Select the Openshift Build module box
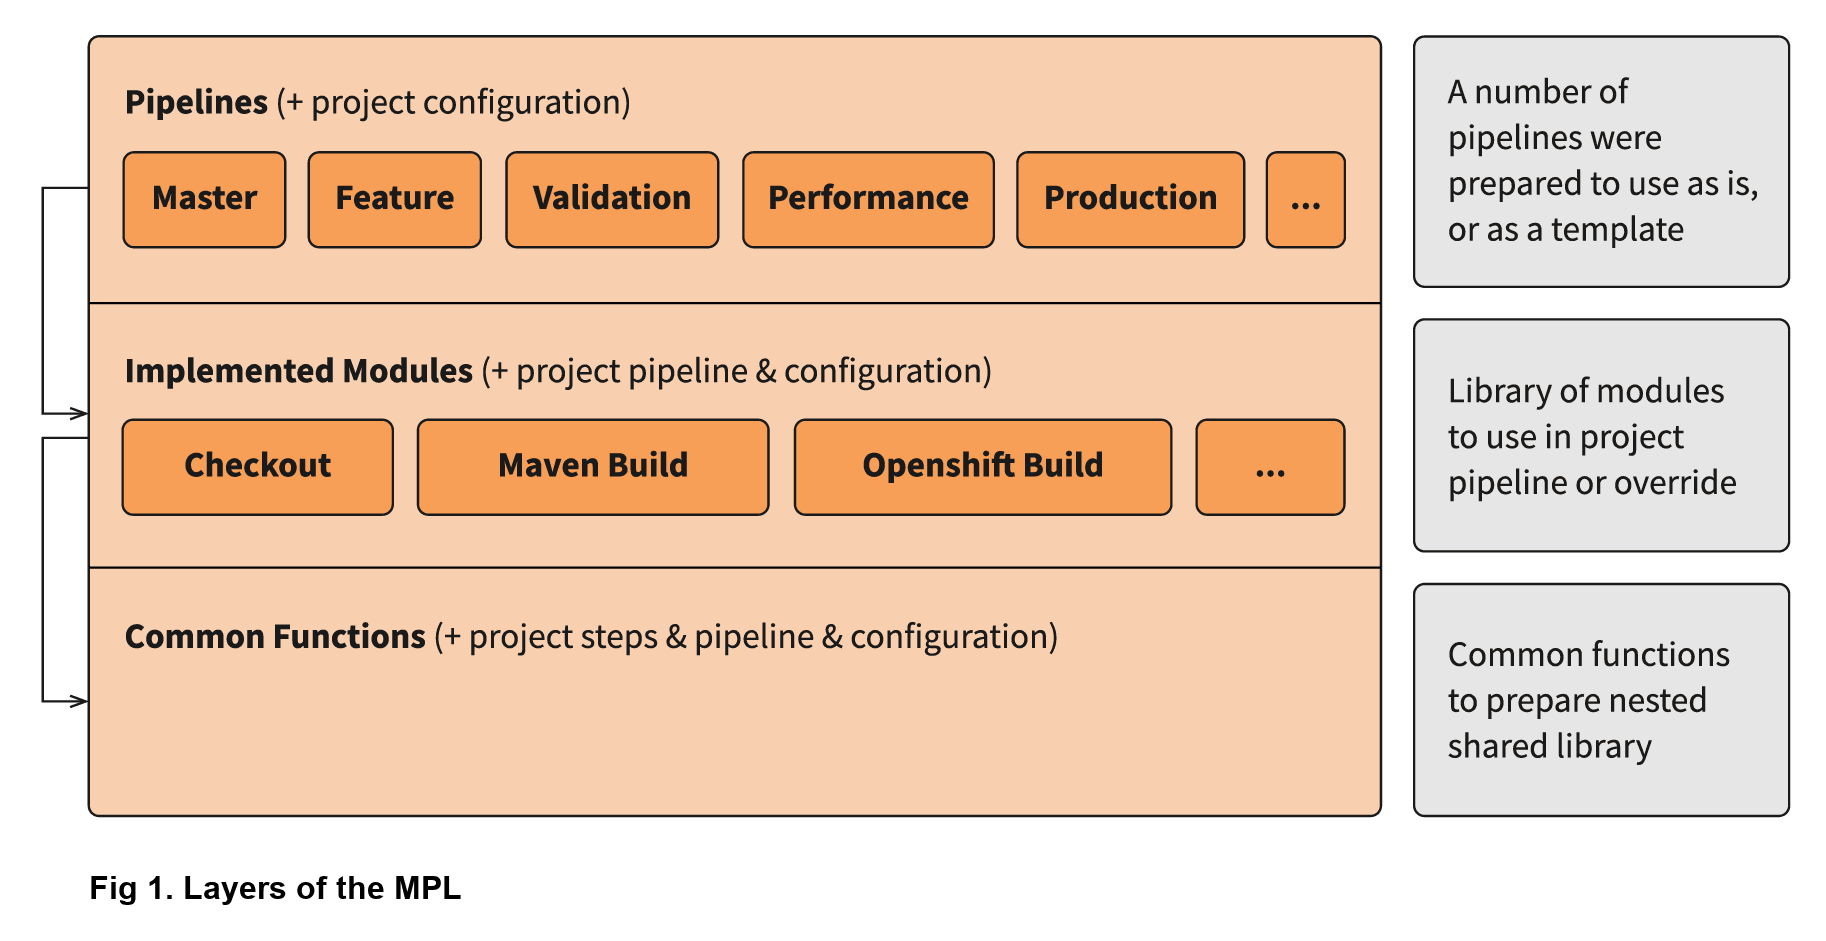 982,466
